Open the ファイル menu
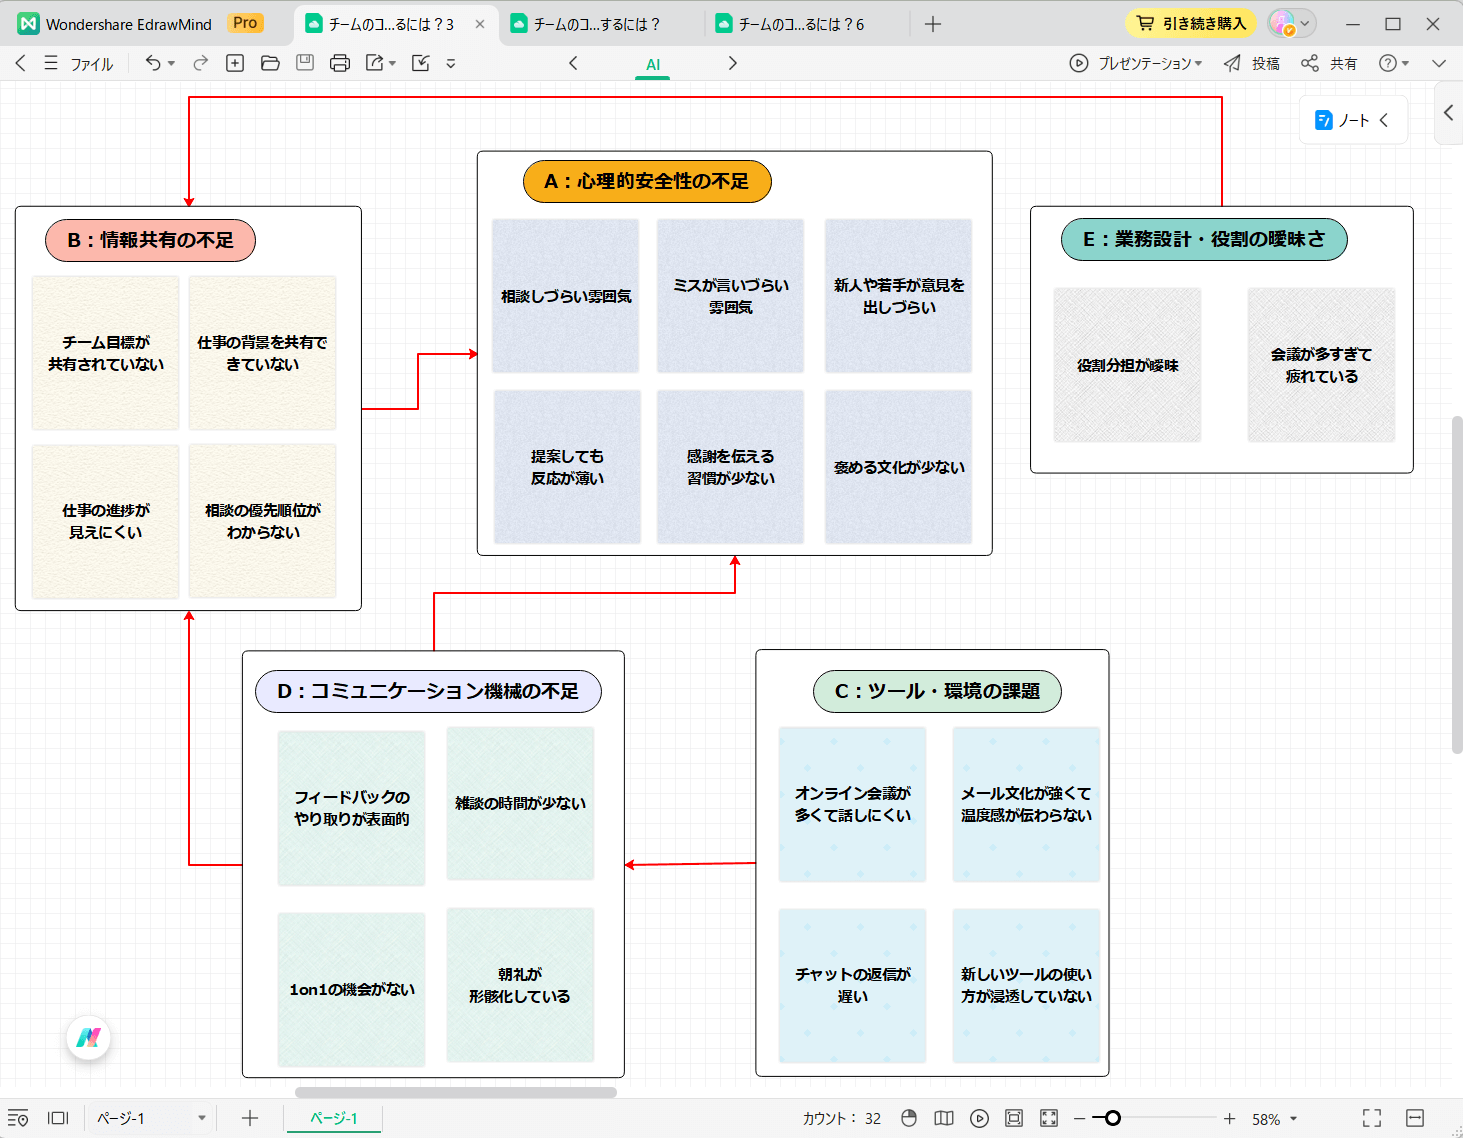 (x=91, y=64)
